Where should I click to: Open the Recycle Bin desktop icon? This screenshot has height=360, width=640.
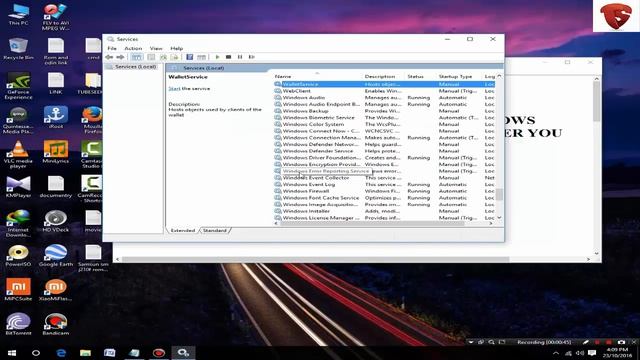18,49
